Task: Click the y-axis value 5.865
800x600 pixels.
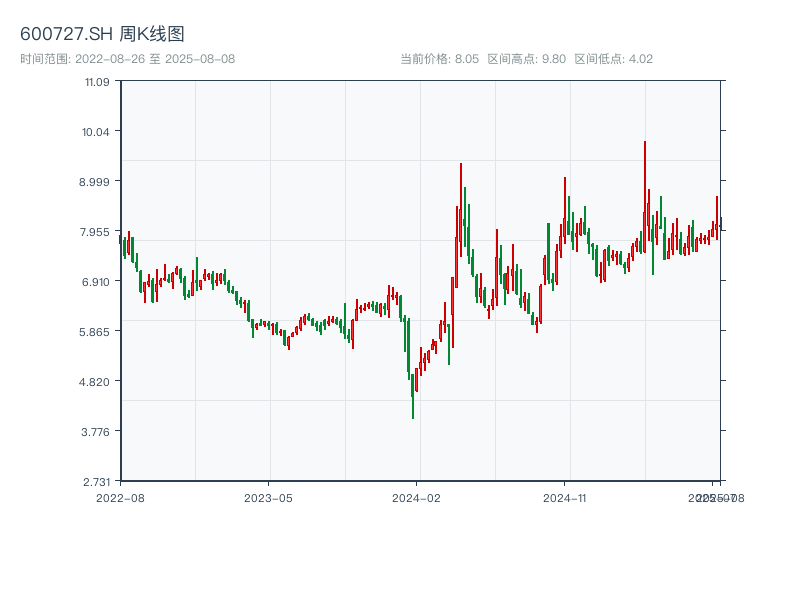Action: (94, 332)
